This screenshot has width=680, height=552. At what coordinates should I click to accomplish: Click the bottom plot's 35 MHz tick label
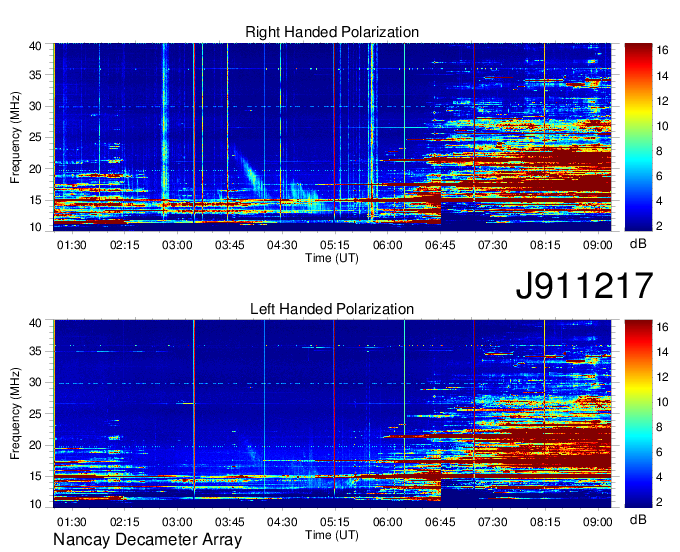point(35,351)
